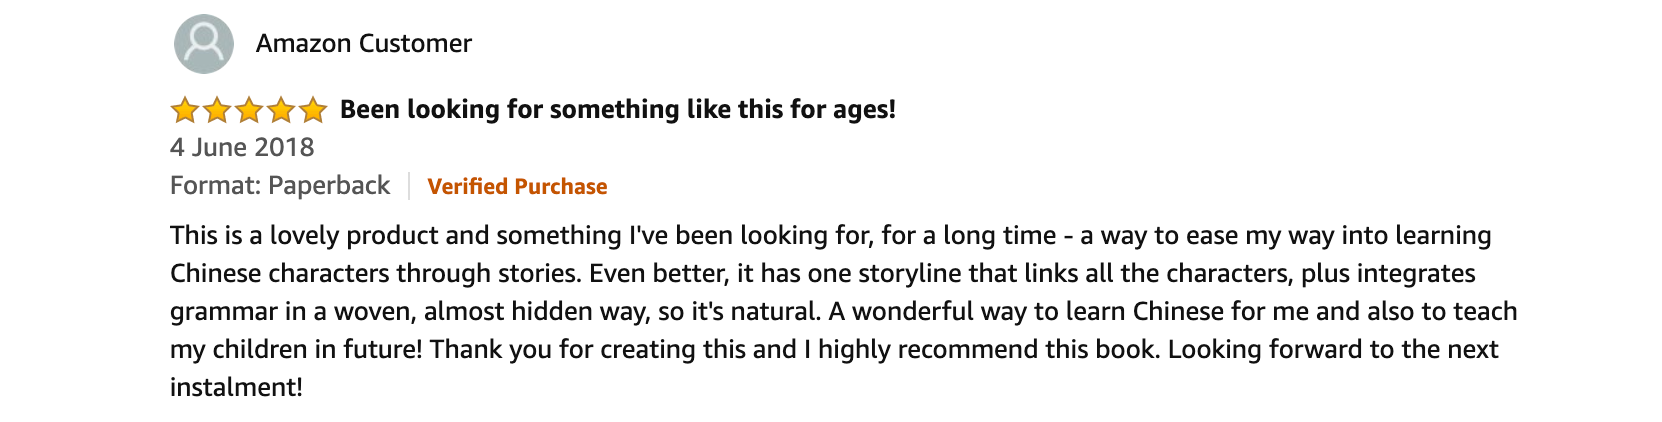The height and width of the screenshot is (422, 1662).
Task: Click the word instalment! ending the review
Action: coord(236,388)
